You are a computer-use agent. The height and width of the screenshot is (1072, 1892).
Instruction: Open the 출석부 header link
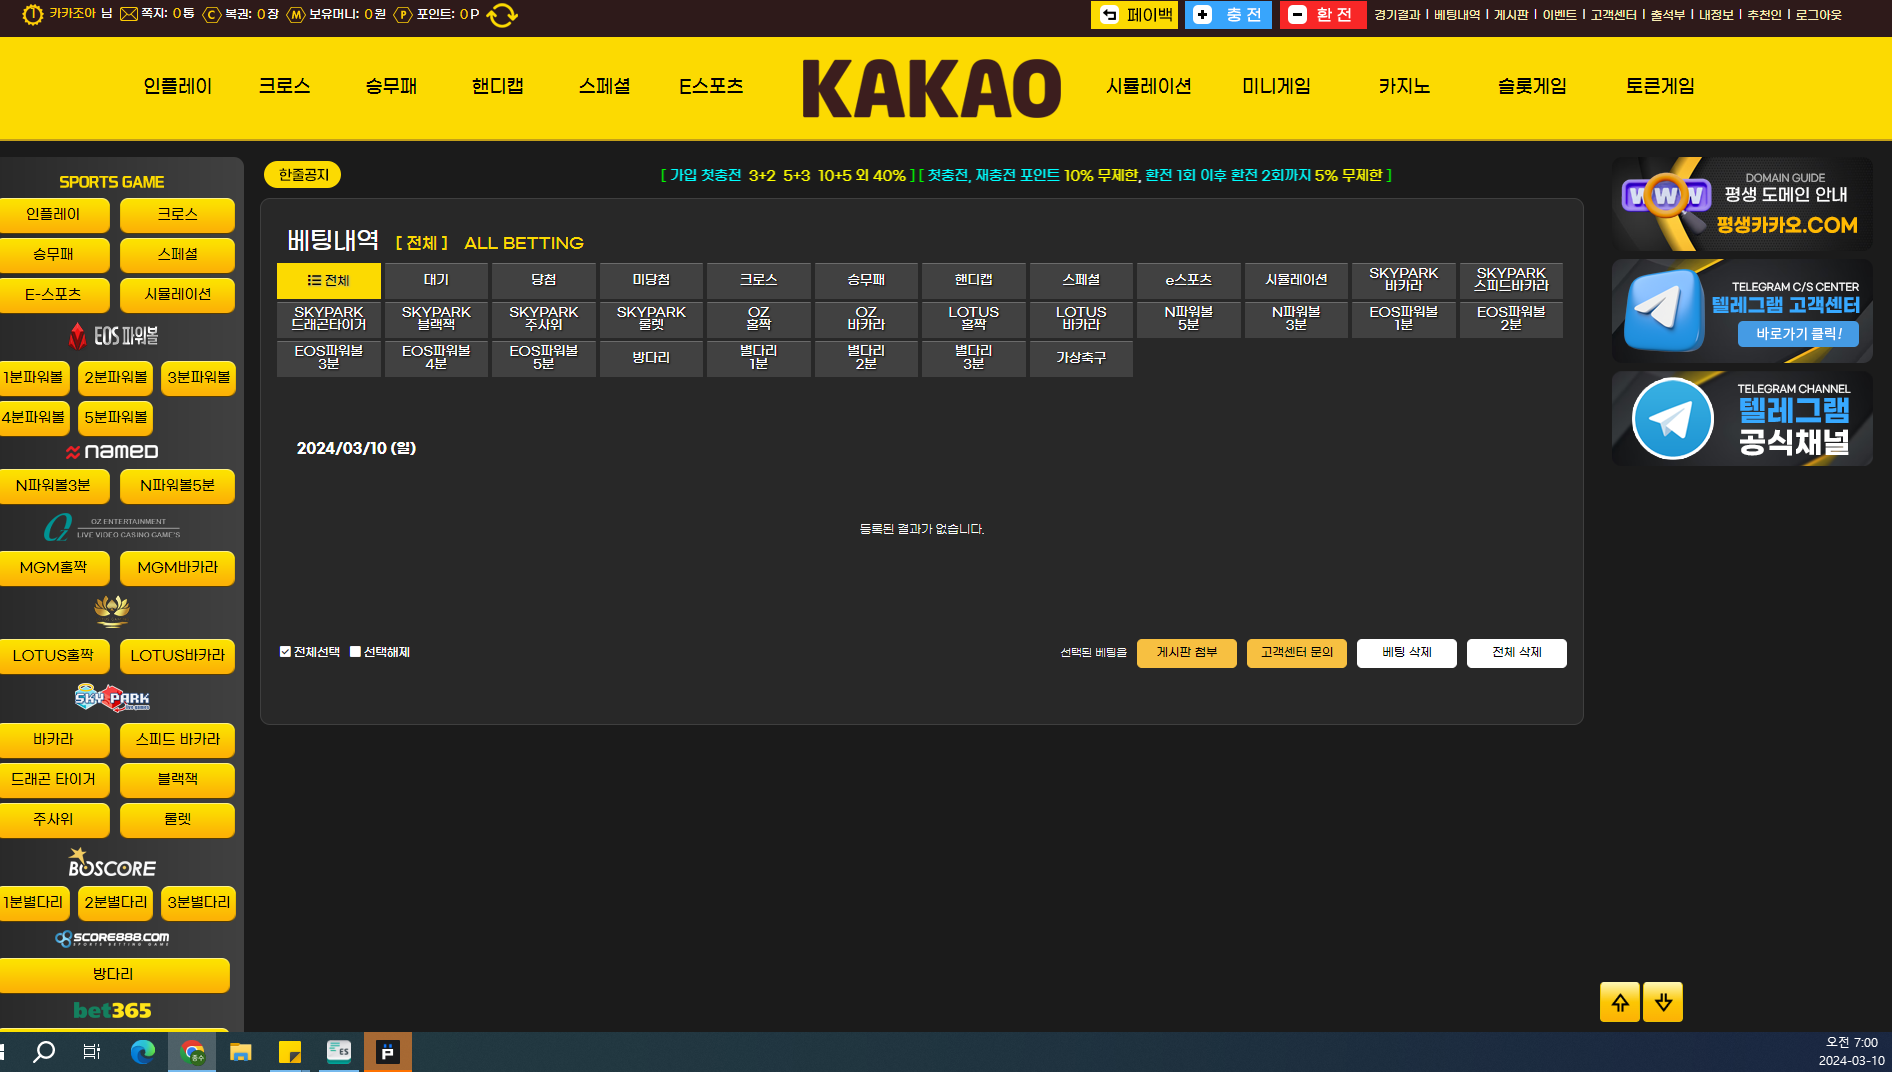tap(1667, 15)
